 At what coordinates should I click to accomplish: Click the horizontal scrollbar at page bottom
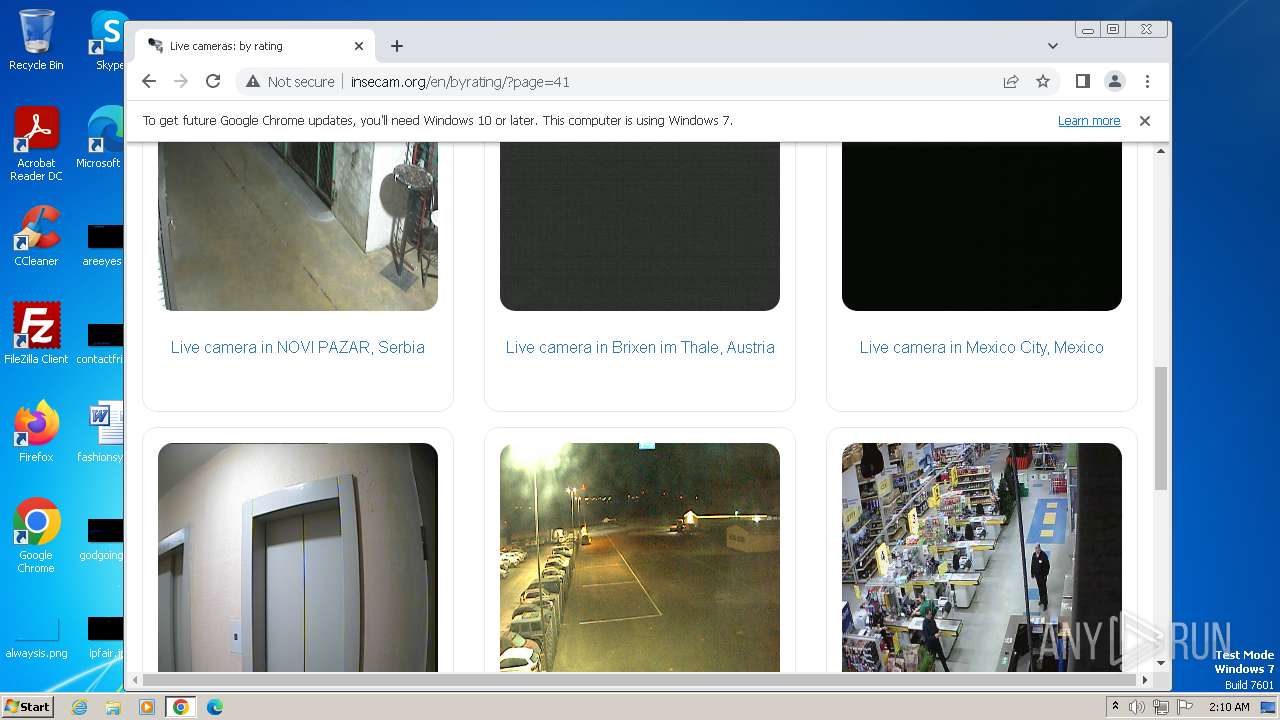click(x=640, y=680)
